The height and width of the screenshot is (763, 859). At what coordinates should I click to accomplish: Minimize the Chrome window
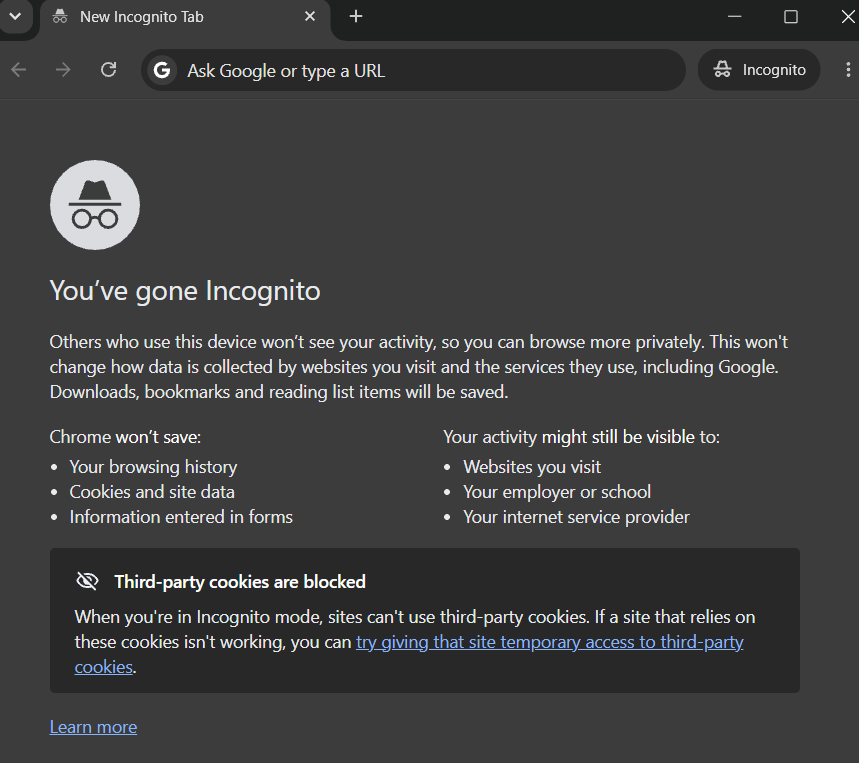coord(735,16)
